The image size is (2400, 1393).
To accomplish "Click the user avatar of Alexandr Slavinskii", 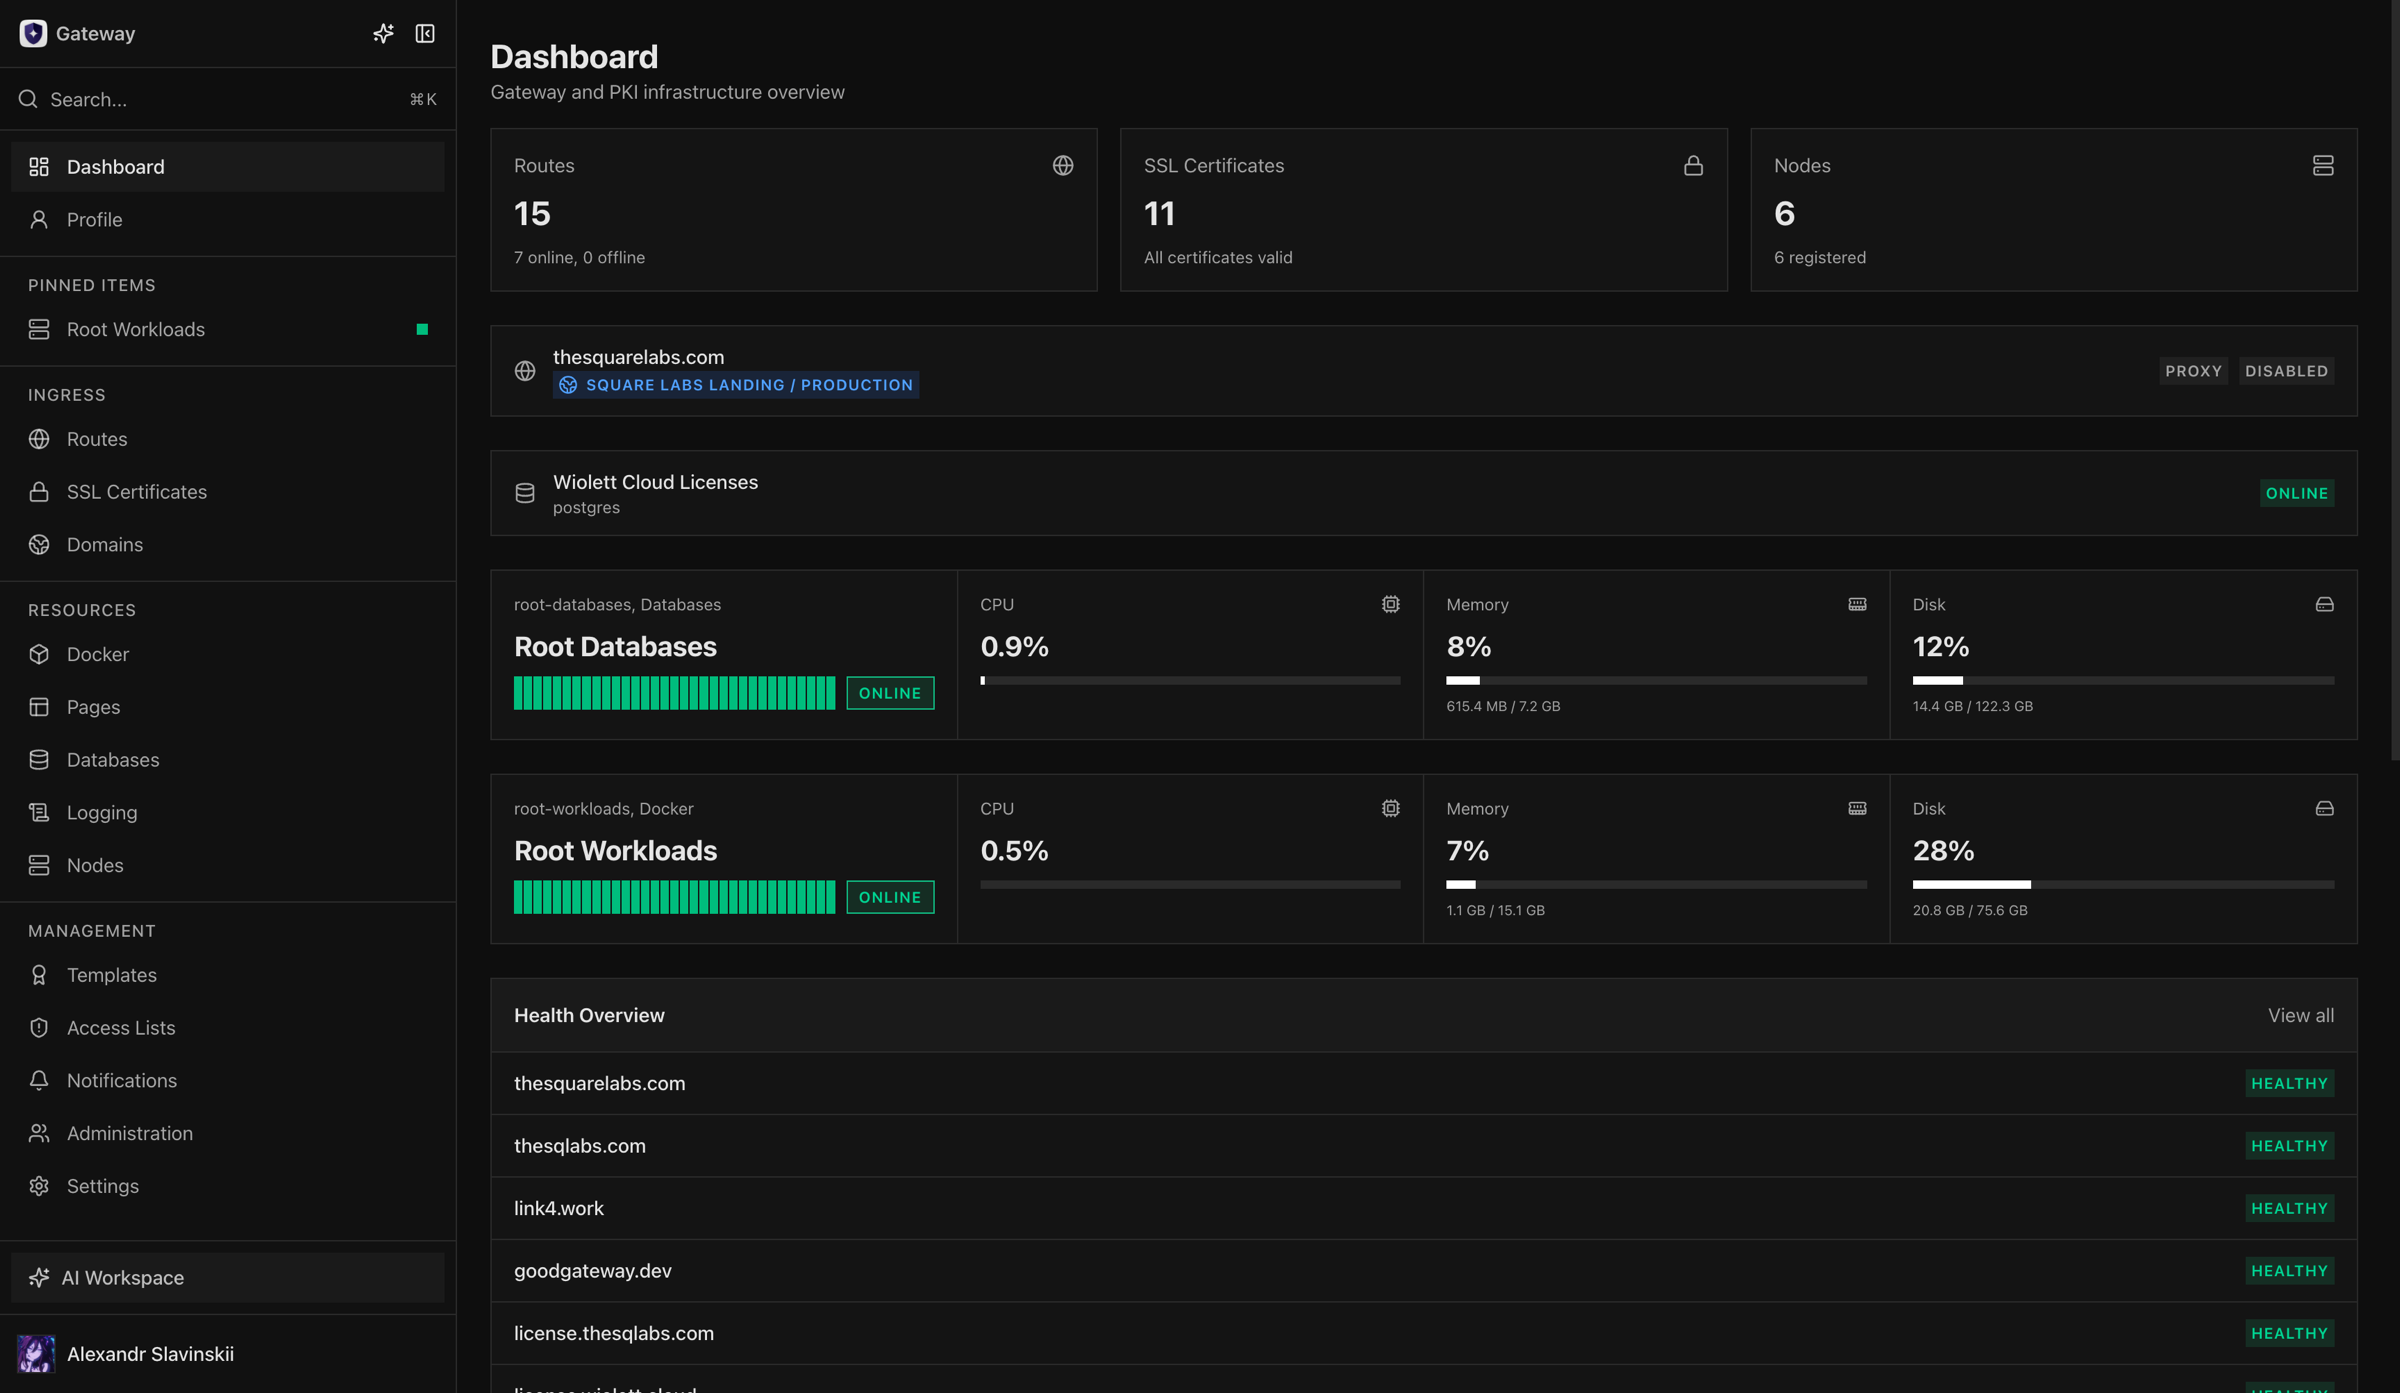I will (x=36, y=1354).
